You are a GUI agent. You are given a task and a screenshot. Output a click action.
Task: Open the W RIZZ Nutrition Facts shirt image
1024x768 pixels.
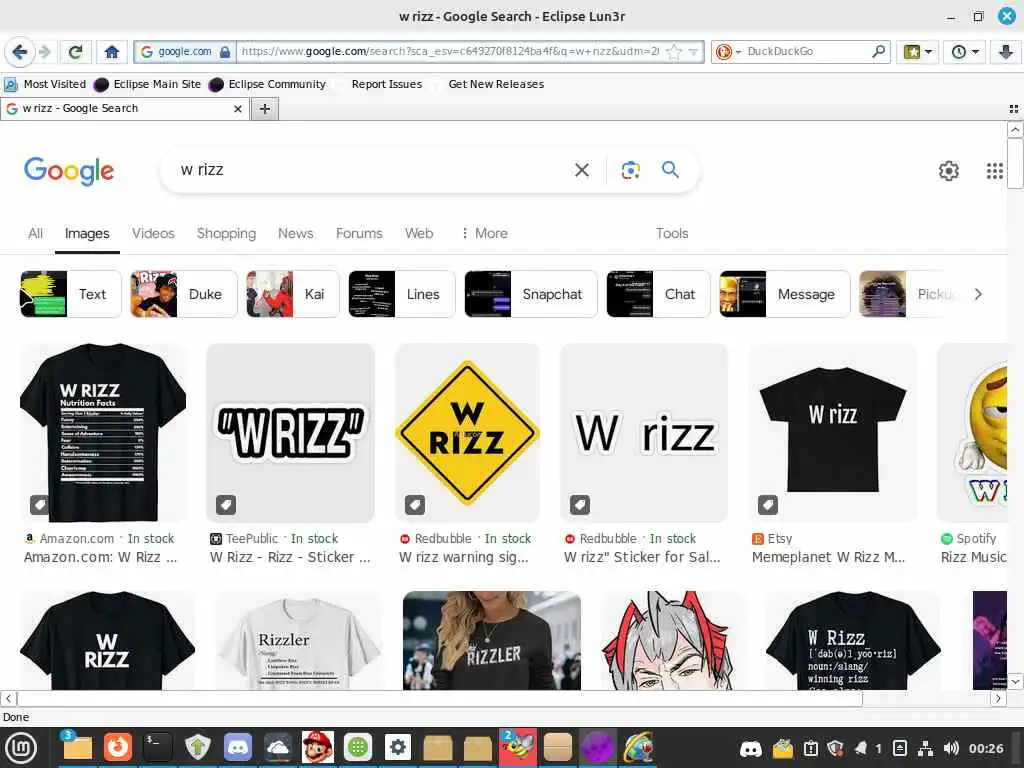point(103,433)
